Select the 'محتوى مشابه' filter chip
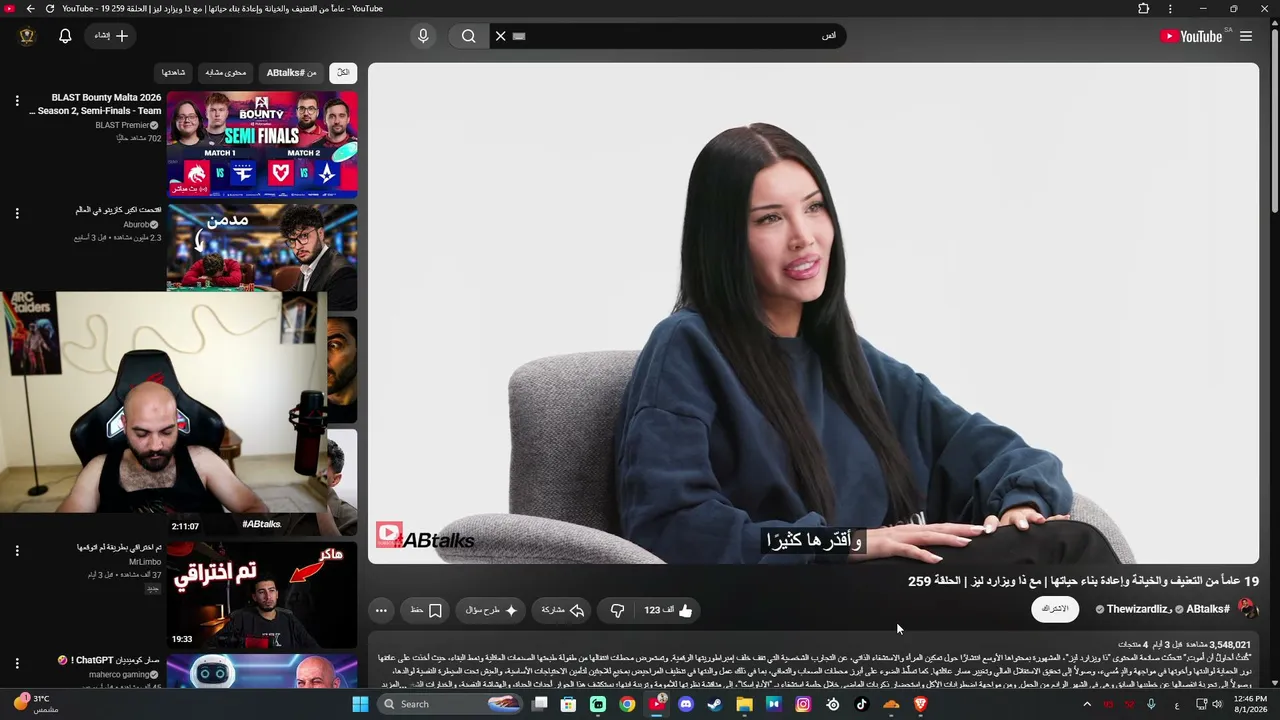The width and height of the screenshot is (1280, 720). [225, 73]
